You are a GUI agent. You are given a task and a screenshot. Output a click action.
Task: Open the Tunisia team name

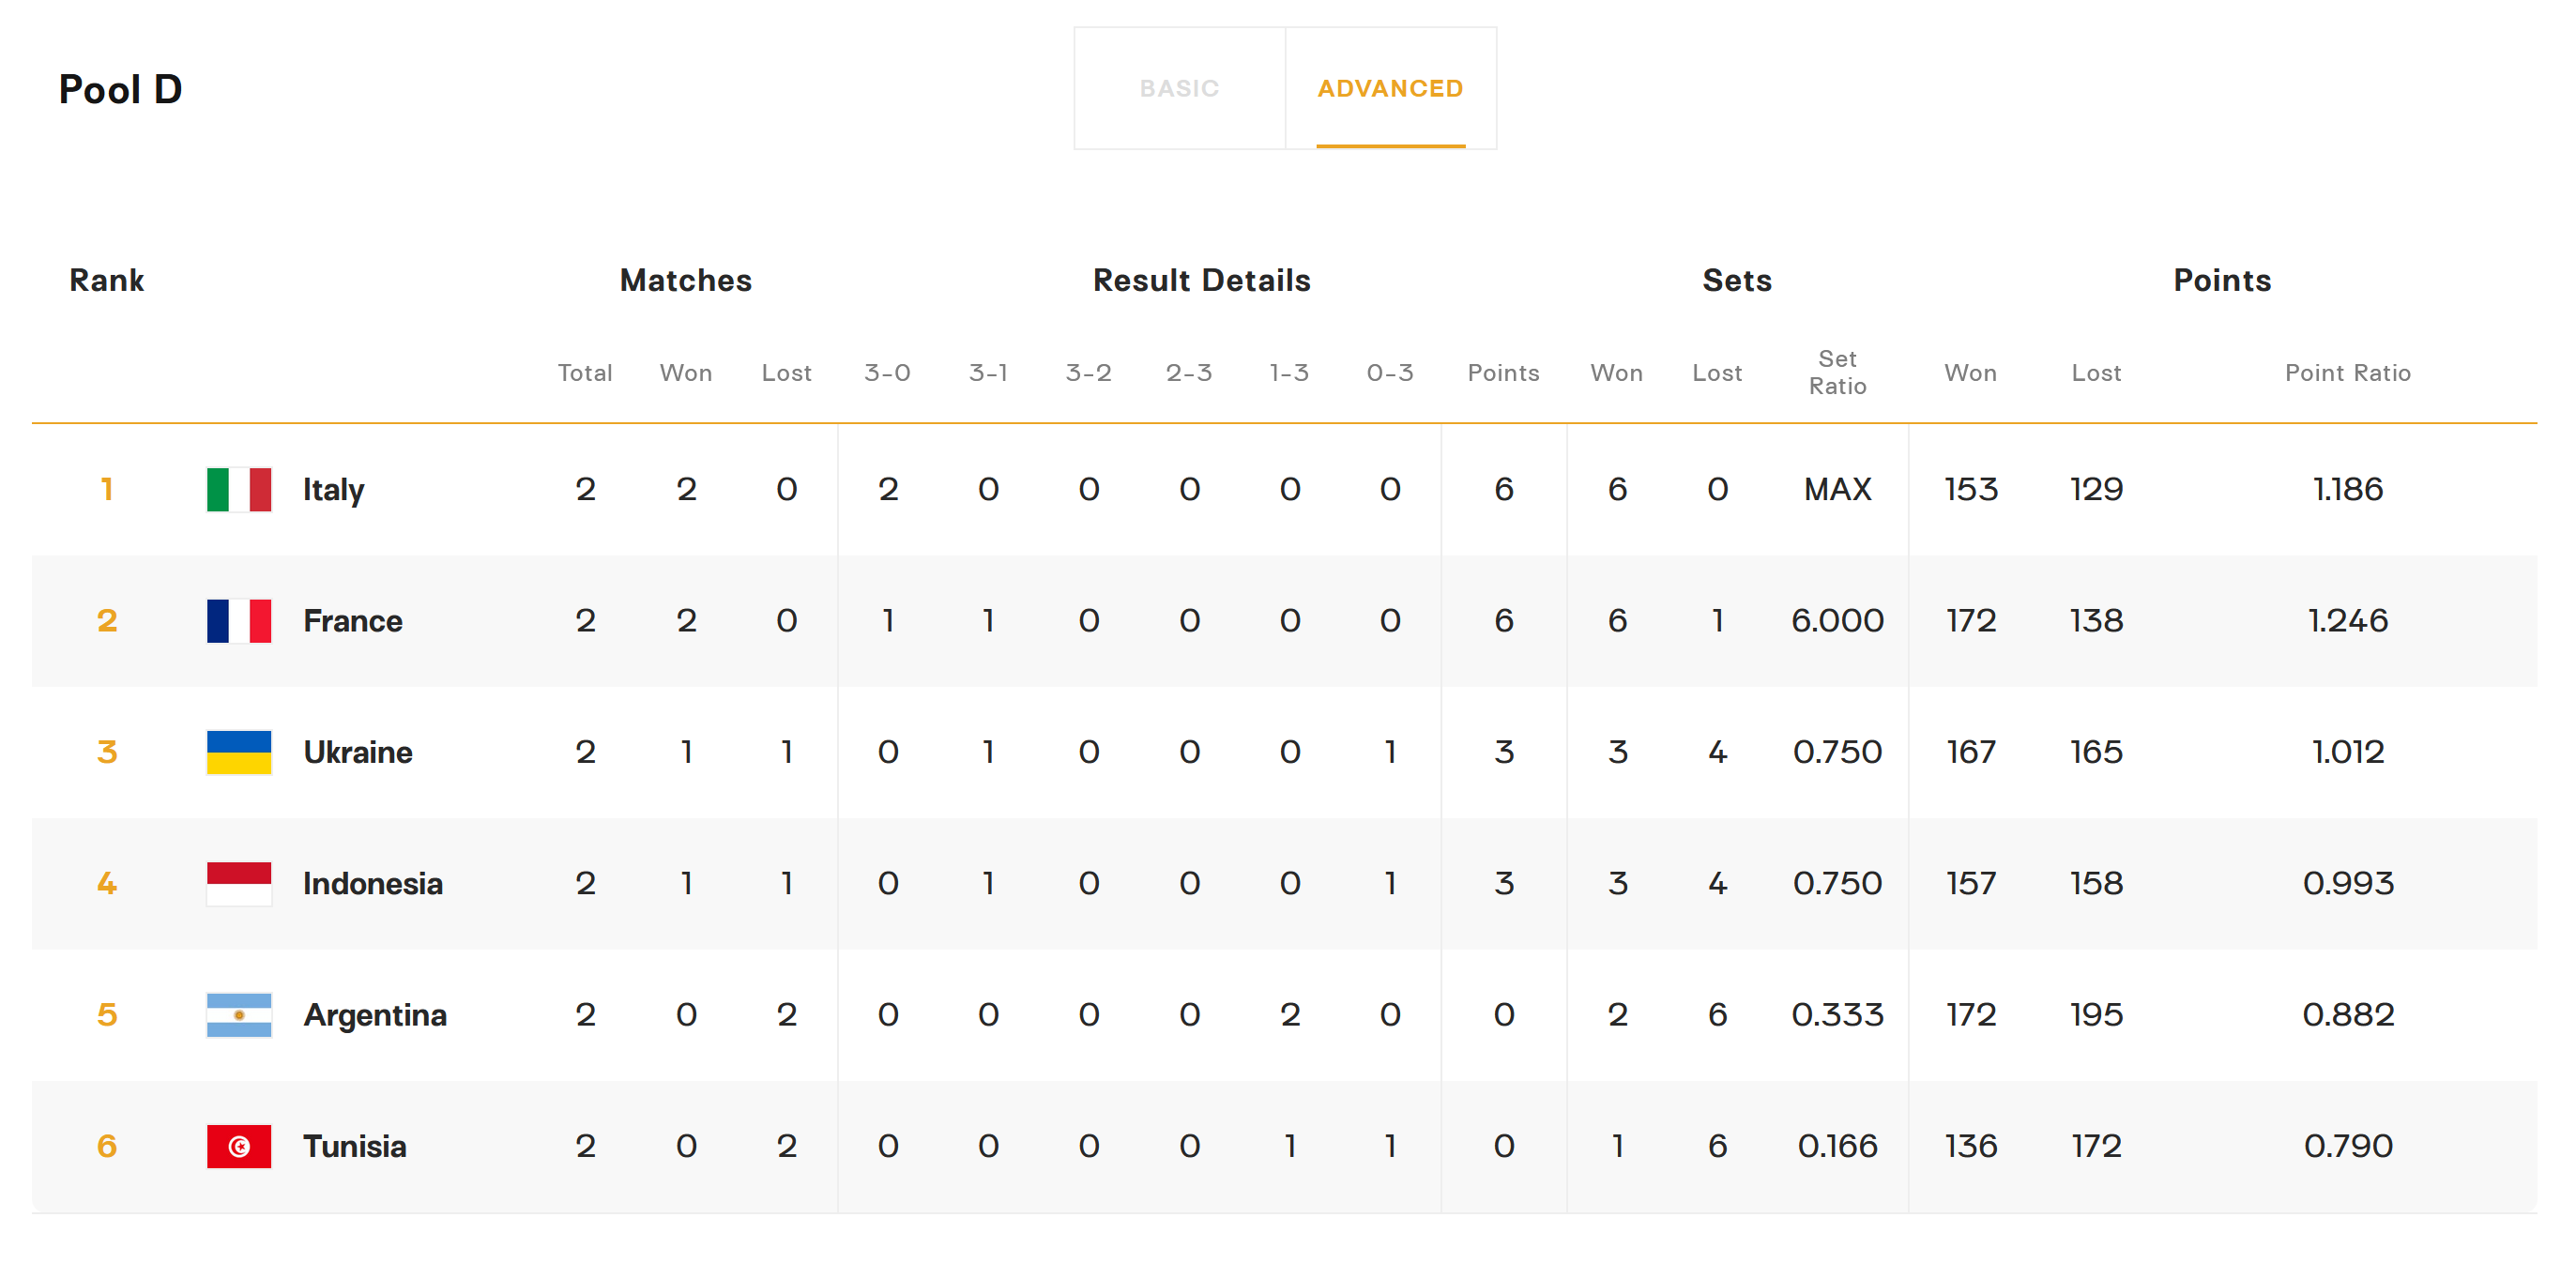[354, 1146]
